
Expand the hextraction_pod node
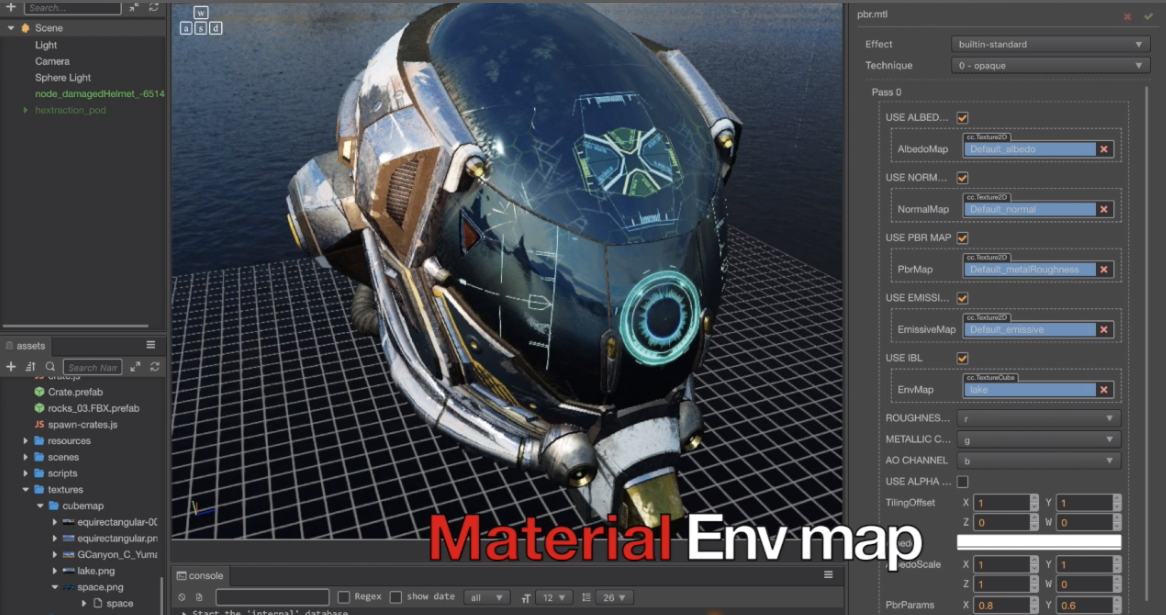click(26, 110)
